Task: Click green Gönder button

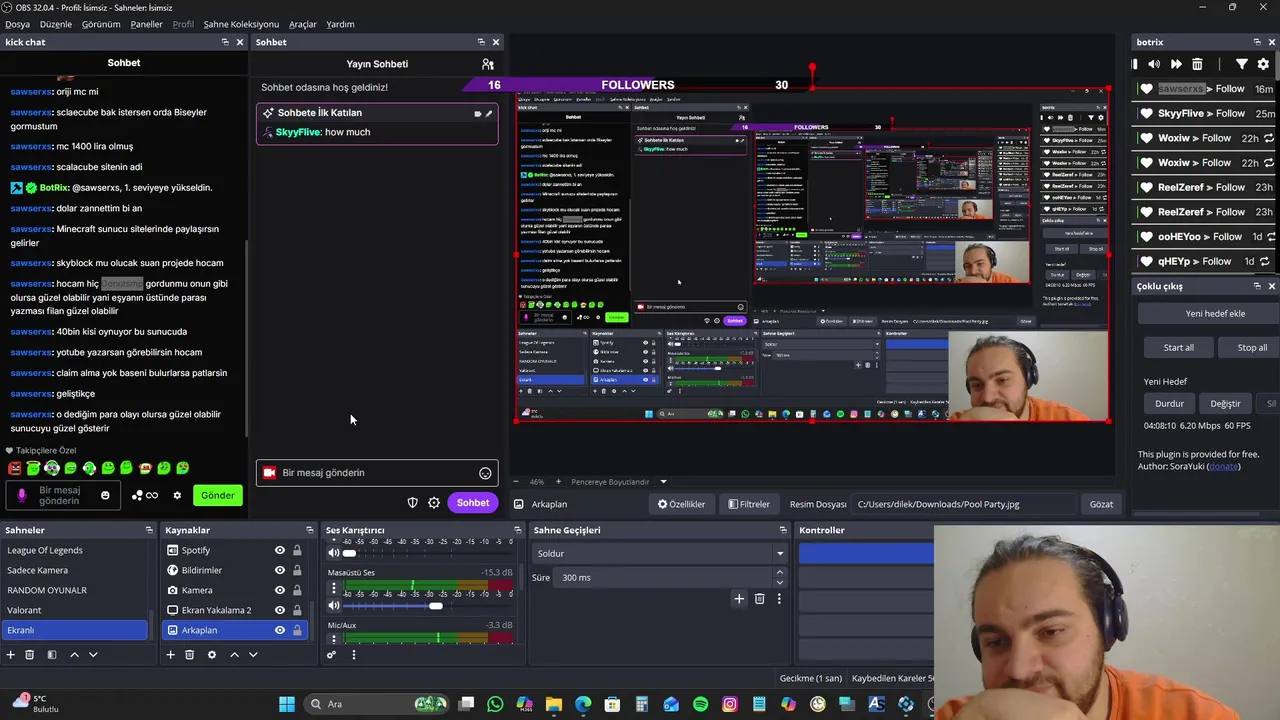Action: [218, 495]
